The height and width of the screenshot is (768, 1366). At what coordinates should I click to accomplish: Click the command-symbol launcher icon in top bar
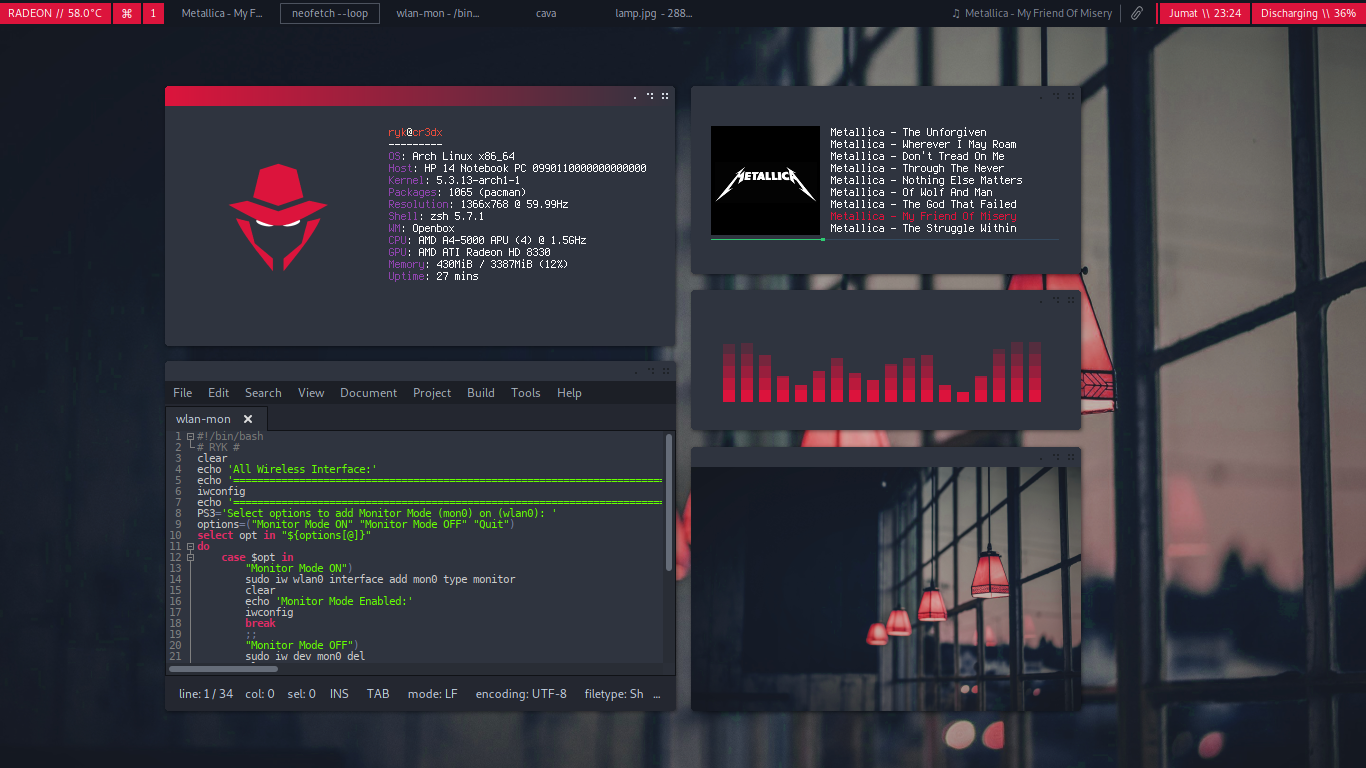[127, 13]
